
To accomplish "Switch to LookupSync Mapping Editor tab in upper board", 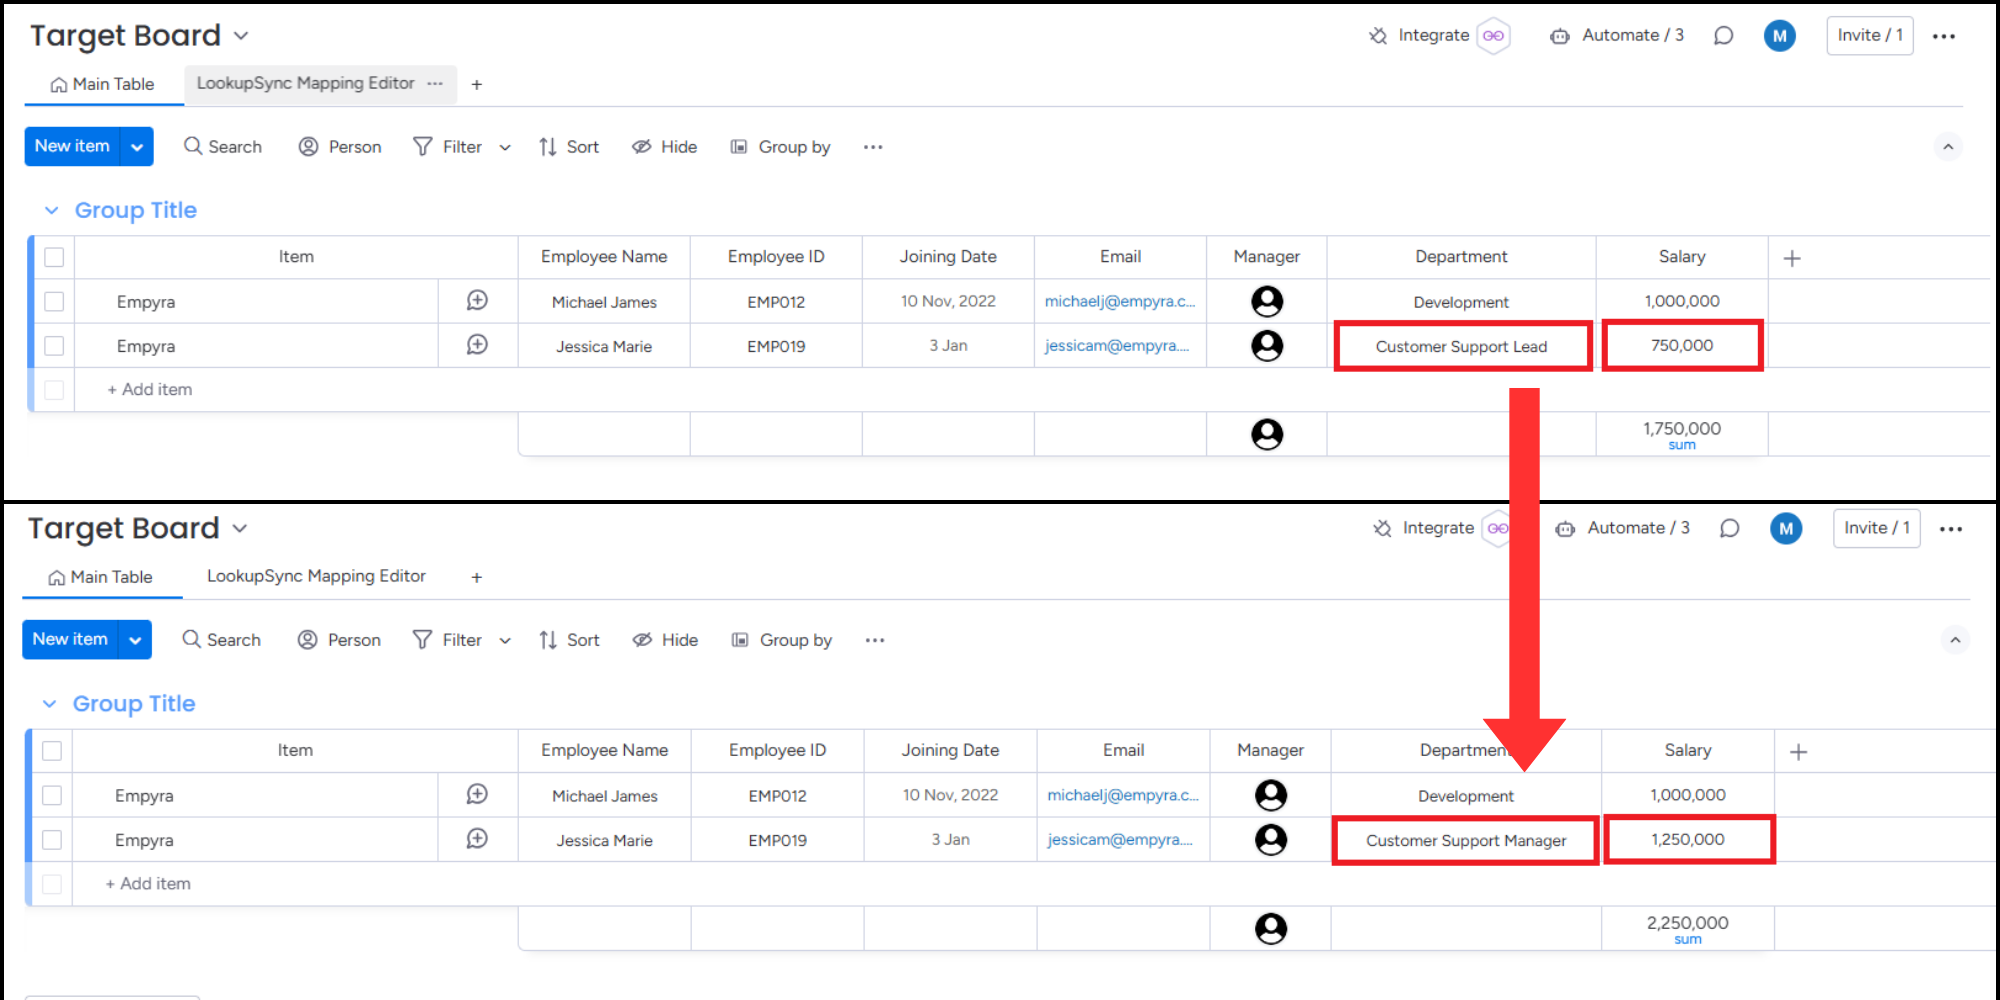I will [x=305, y=83].
